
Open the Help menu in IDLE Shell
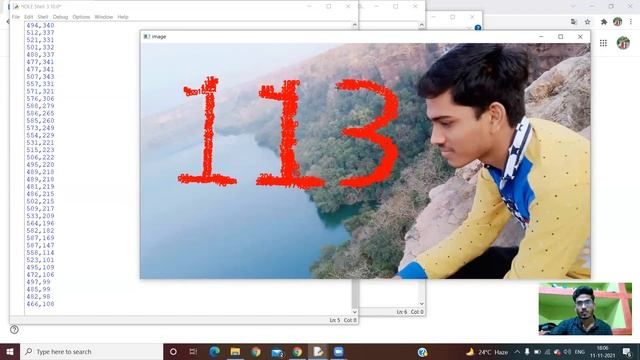pos(123,17)
